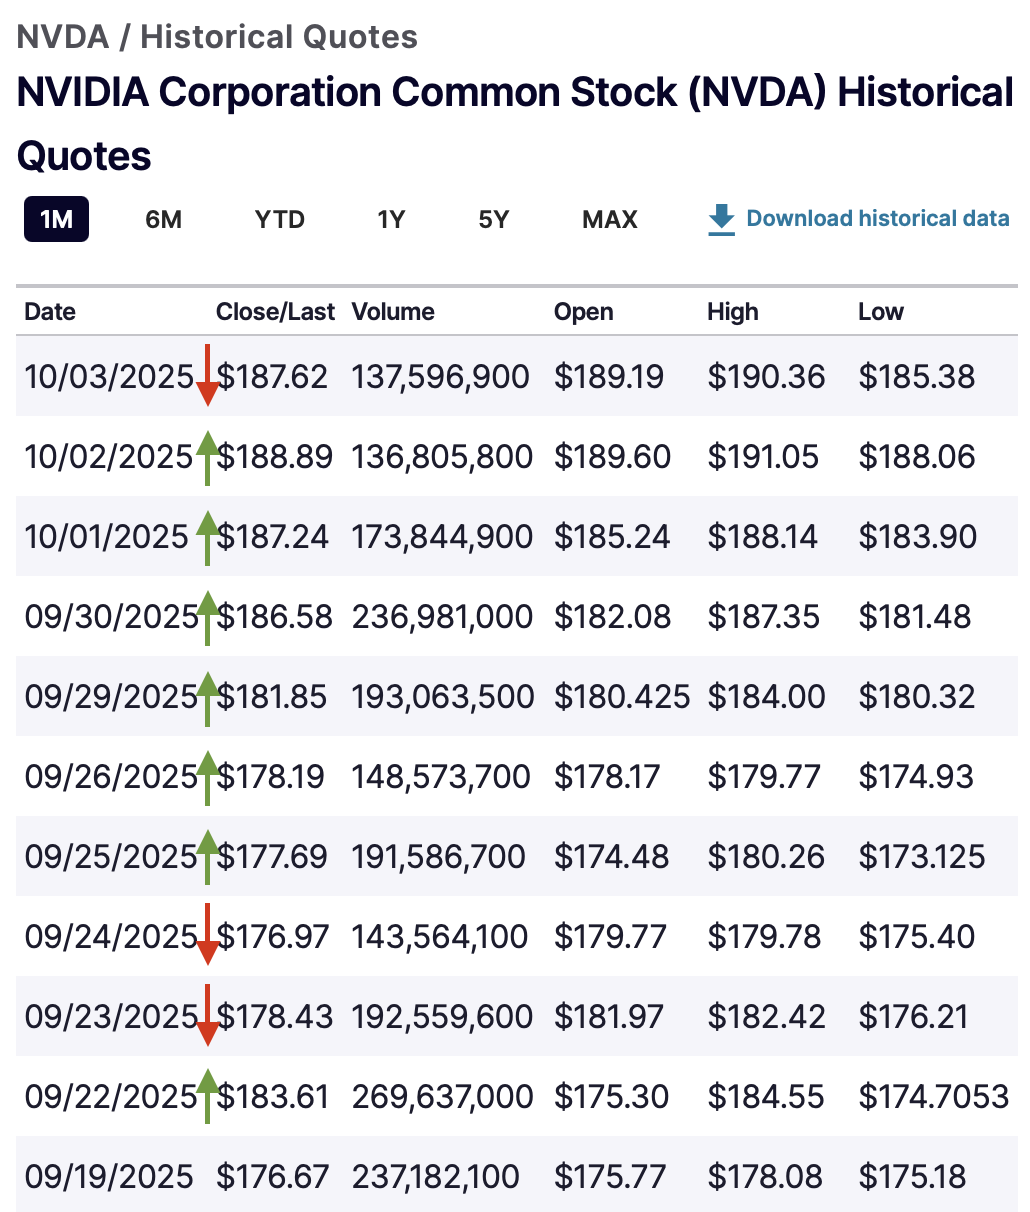This screenshot has width=1030, height=1212.
Task: Click the green up arrow for 09/30/2025
Action: [207, 617]
